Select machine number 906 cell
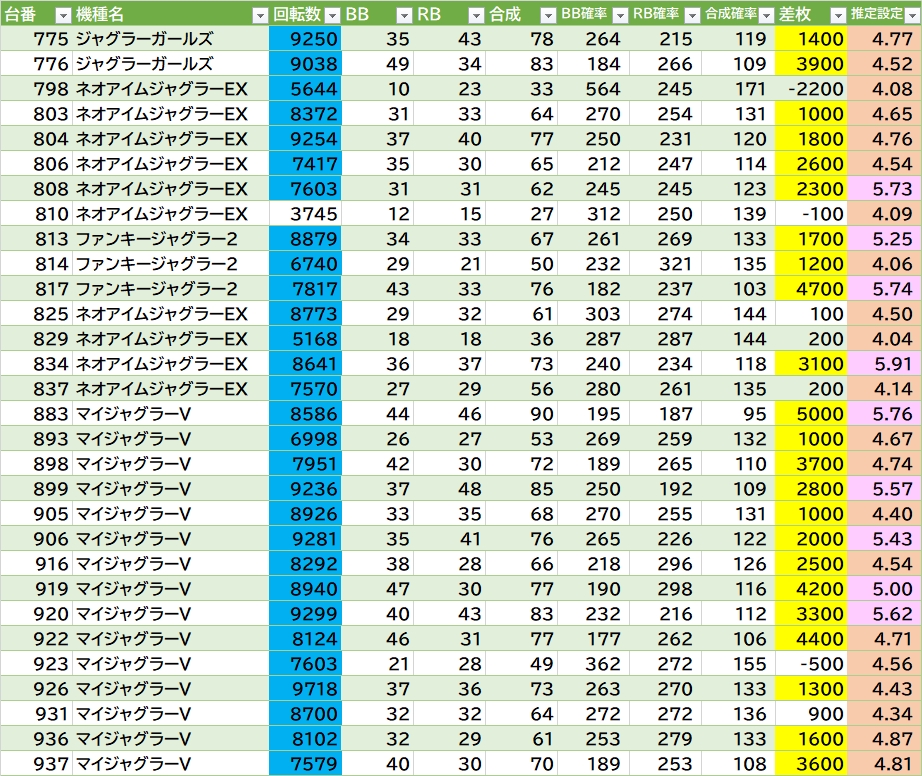 [36, 538]
